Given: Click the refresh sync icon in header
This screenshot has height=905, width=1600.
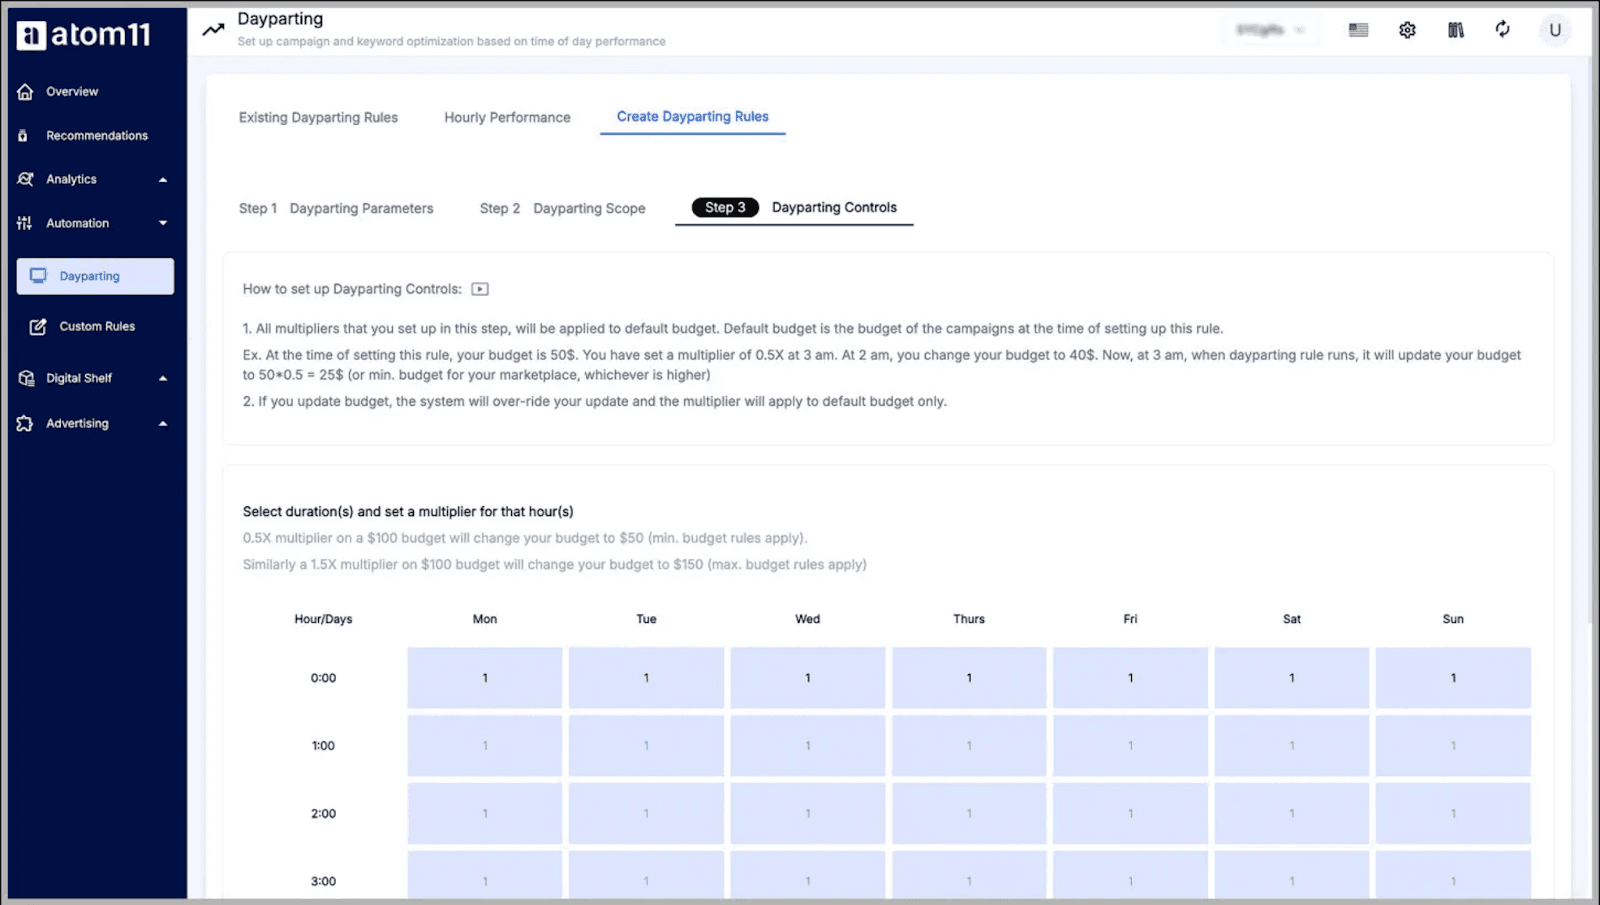Looking at the screenshot, I should pyautogui.click(x=1503, y=30).
